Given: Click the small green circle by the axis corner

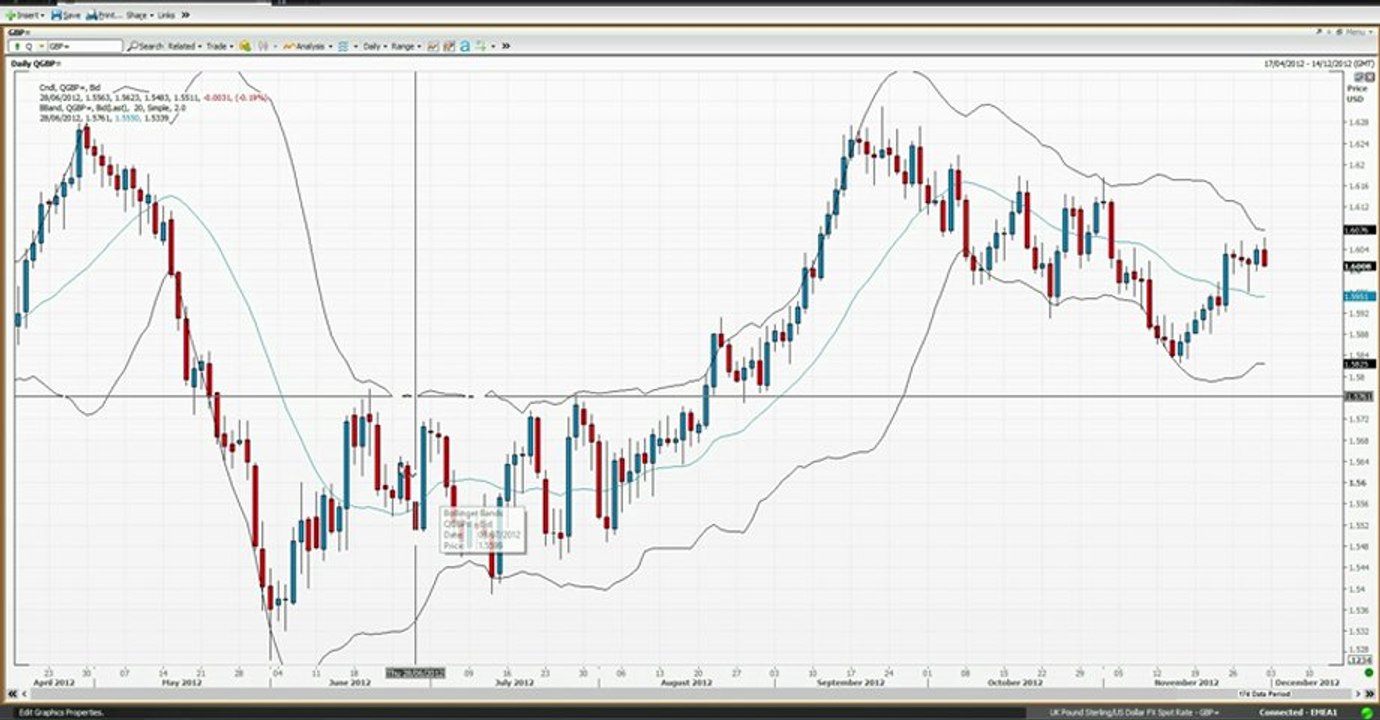Looking at the screenshot, I should coord(1369,672).
